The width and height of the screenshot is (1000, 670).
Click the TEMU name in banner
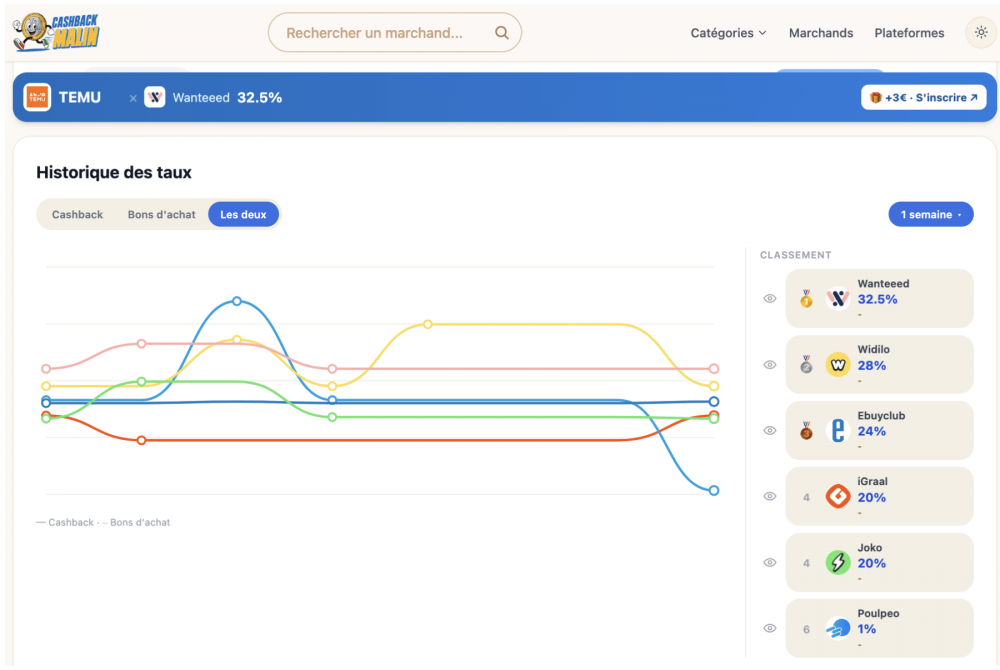coord(80,98)
